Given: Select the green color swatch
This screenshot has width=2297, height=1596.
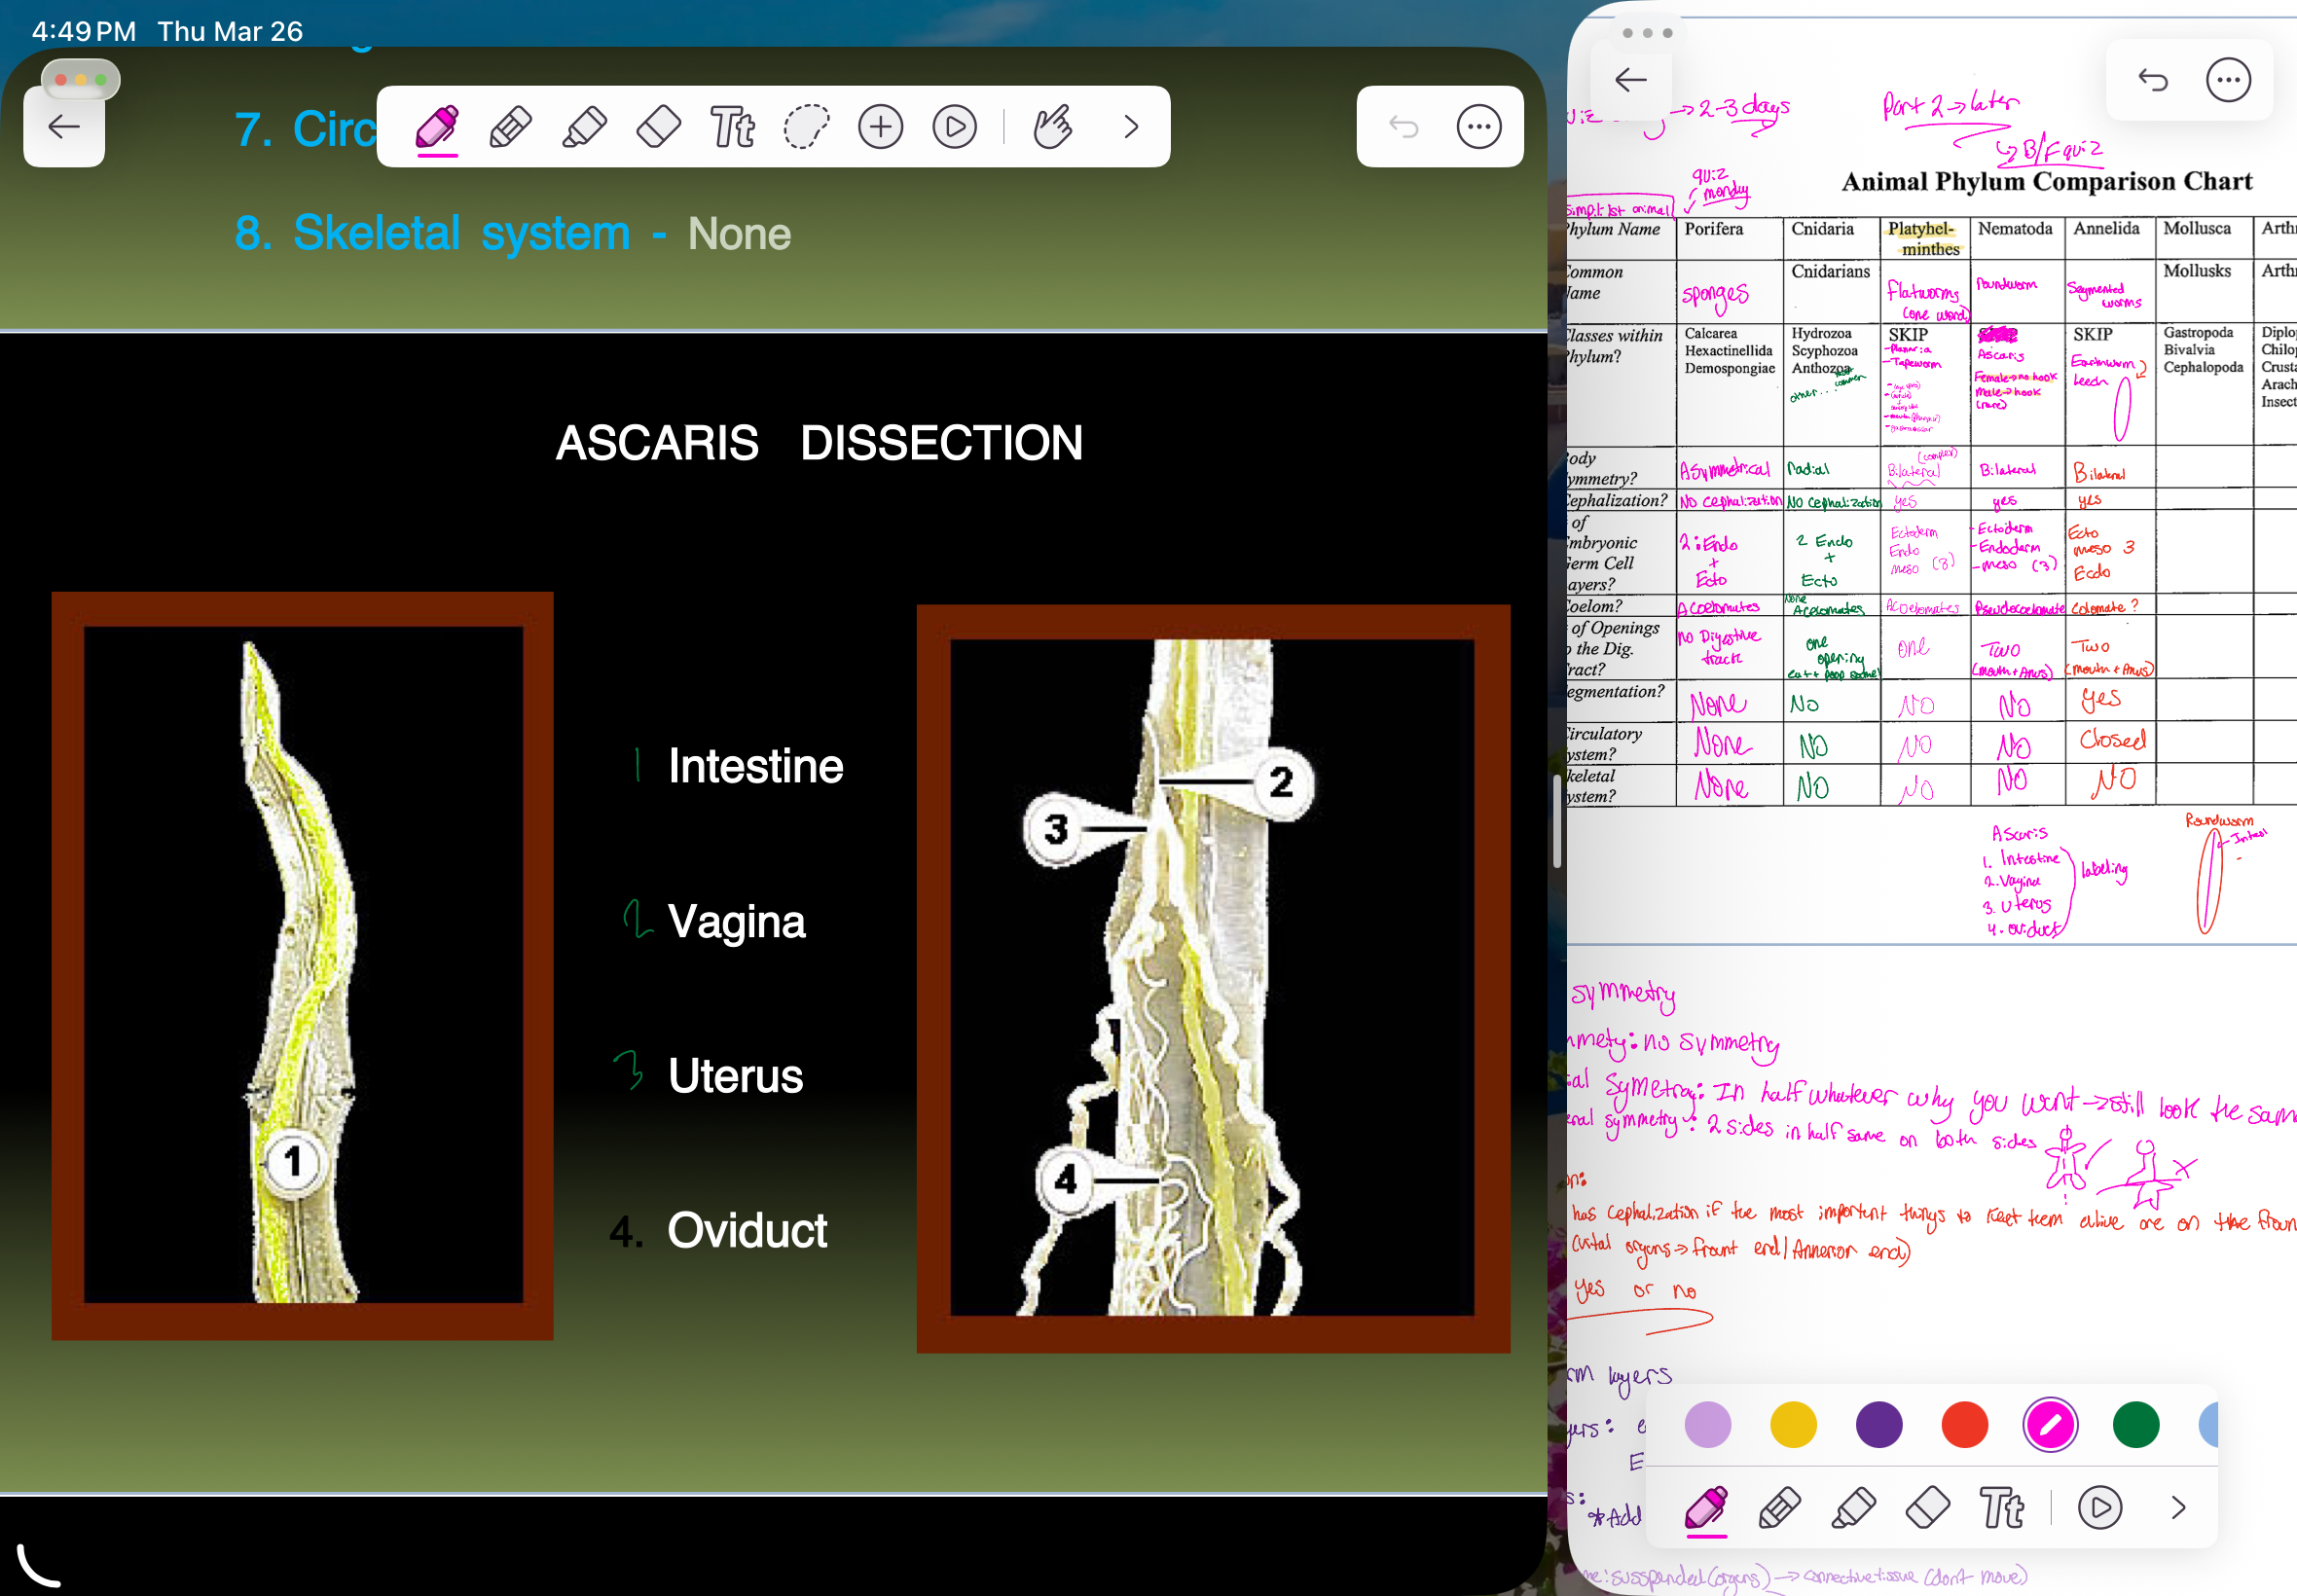Looking at the screenshot, I should (2136, 1426).
